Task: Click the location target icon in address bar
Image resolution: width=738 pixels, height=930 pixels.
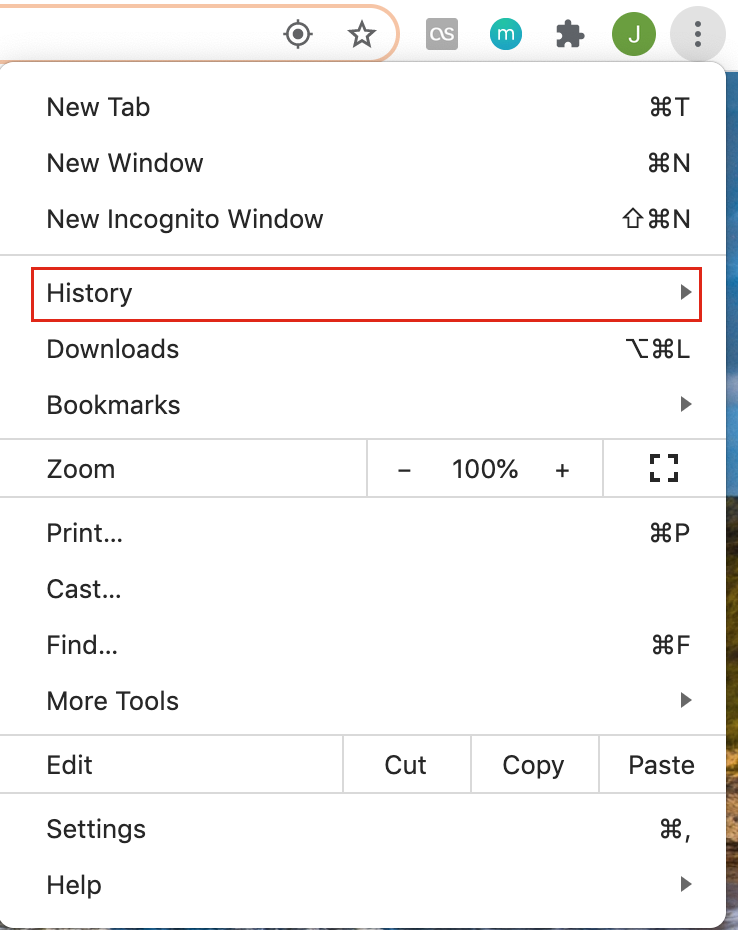Action: tap(298, 34)
